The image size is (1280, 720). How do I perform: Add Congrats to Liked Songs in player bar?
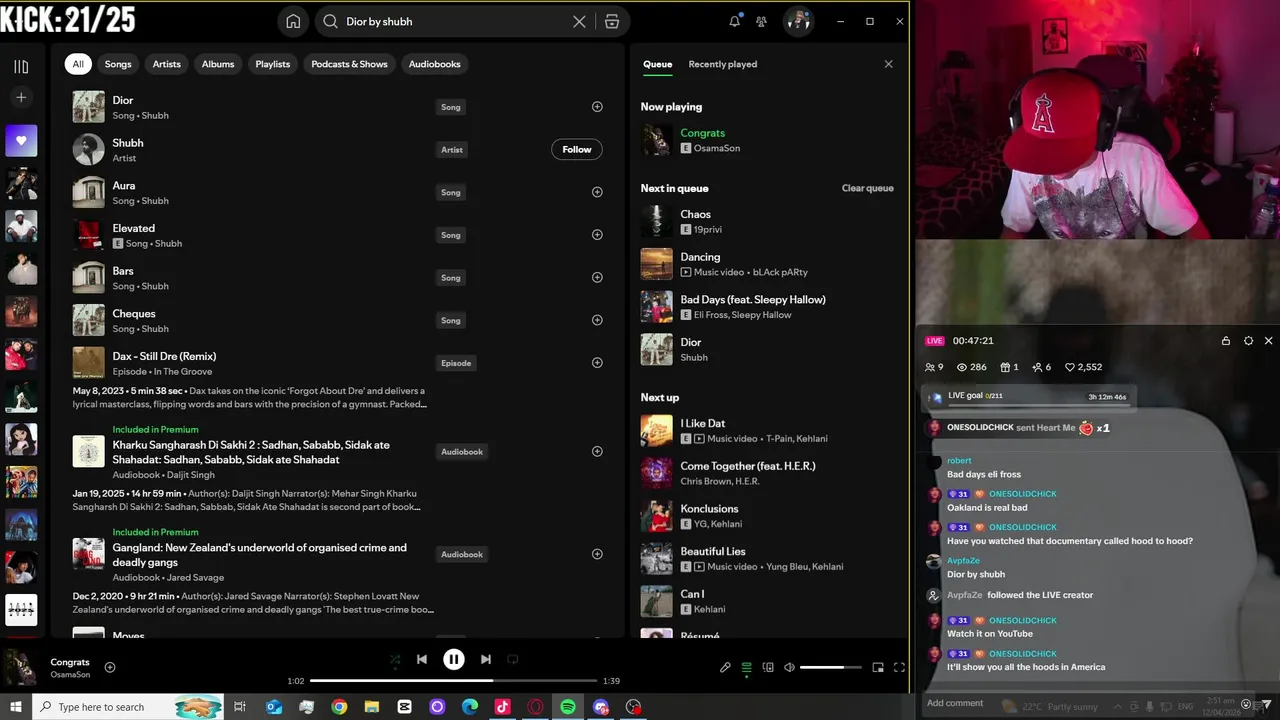click(110, 667)
